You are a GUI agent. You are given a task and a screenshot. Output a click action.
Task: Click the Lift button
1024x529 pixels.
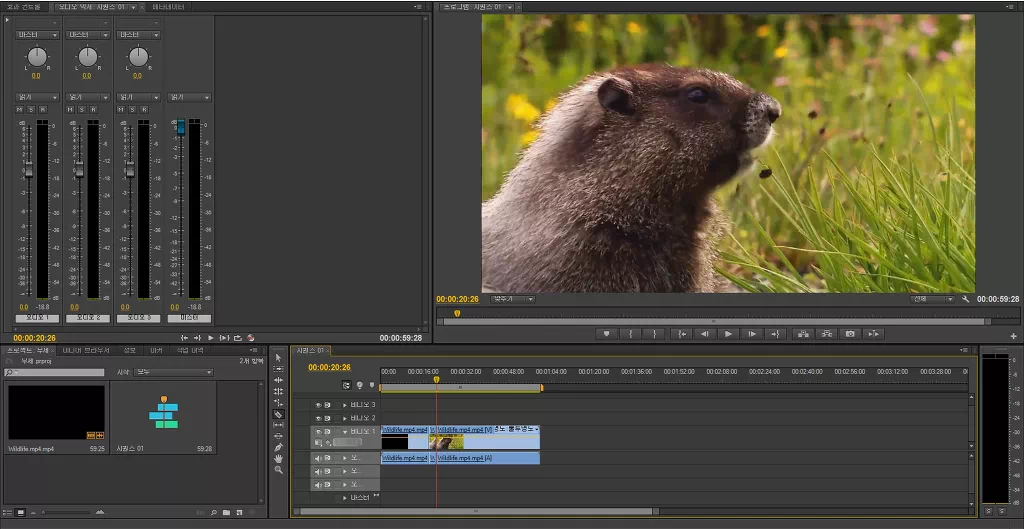[x=803, y=334]
